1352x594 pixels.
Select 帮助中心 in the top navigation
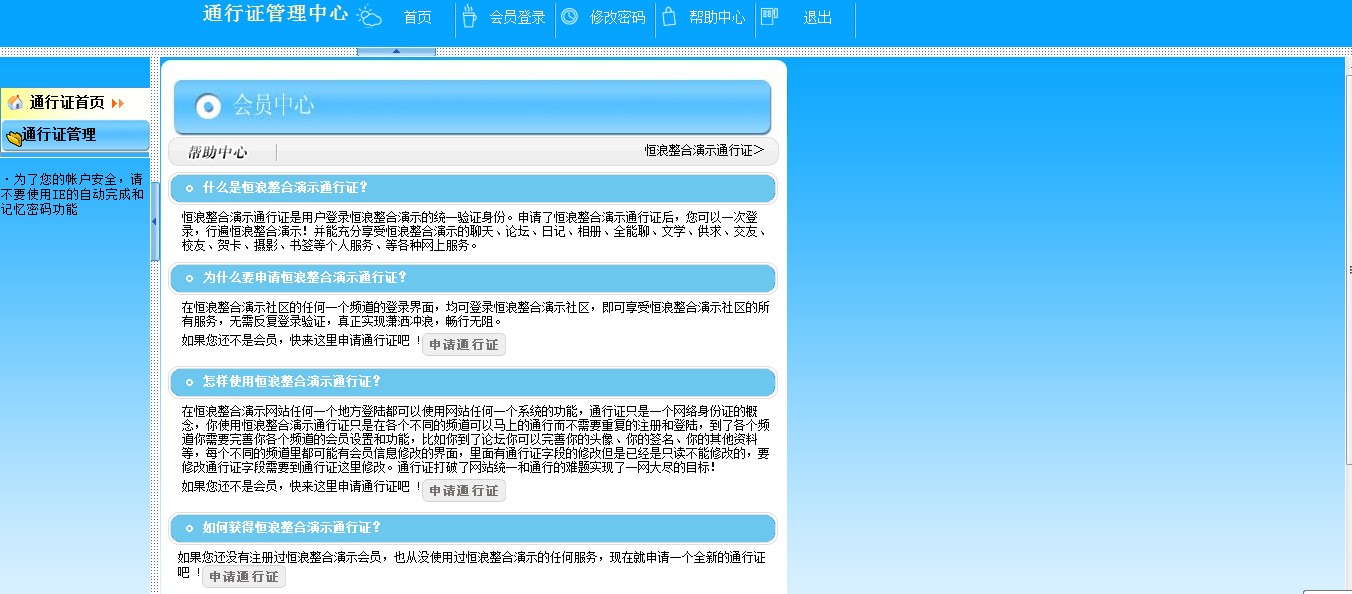717,17
